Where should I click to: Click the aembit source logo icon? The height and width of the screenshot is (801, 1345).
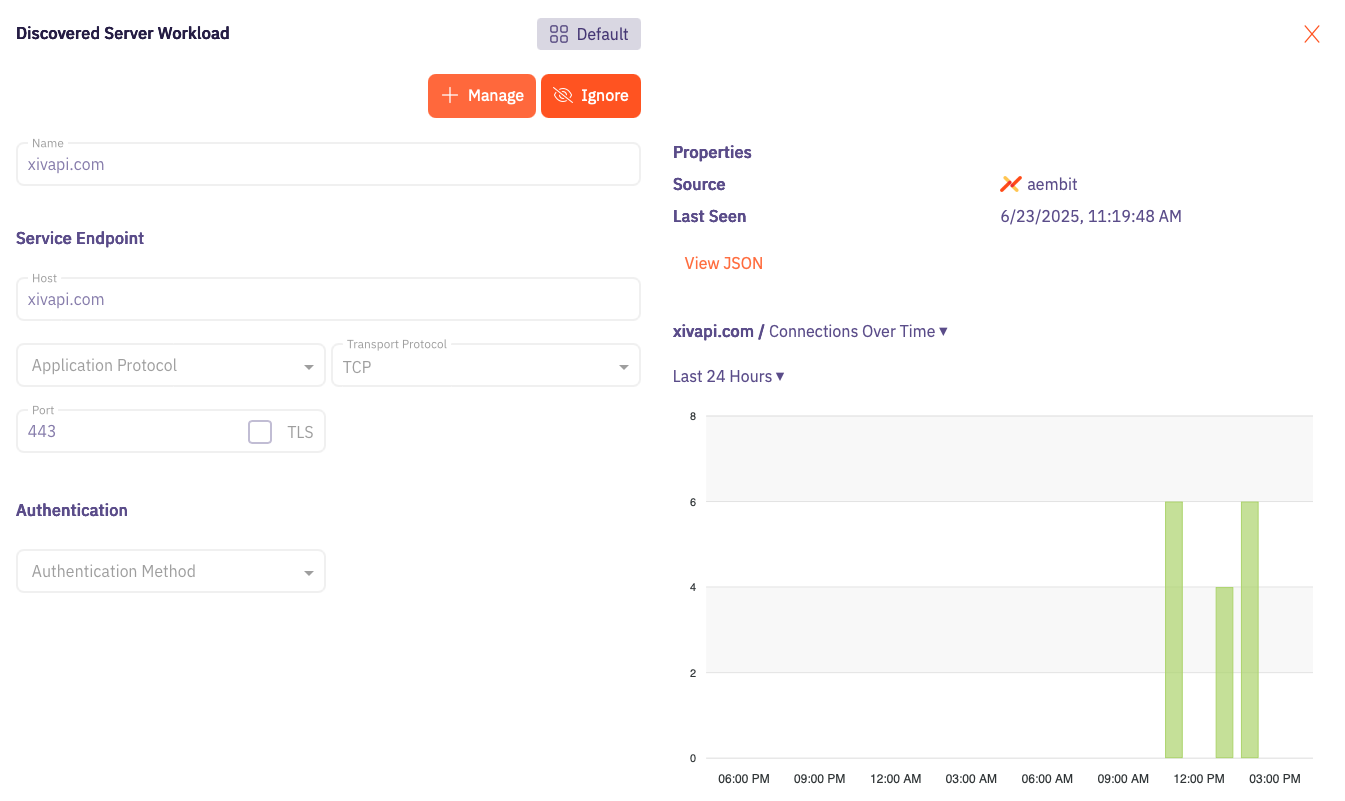pos(1010,184)
